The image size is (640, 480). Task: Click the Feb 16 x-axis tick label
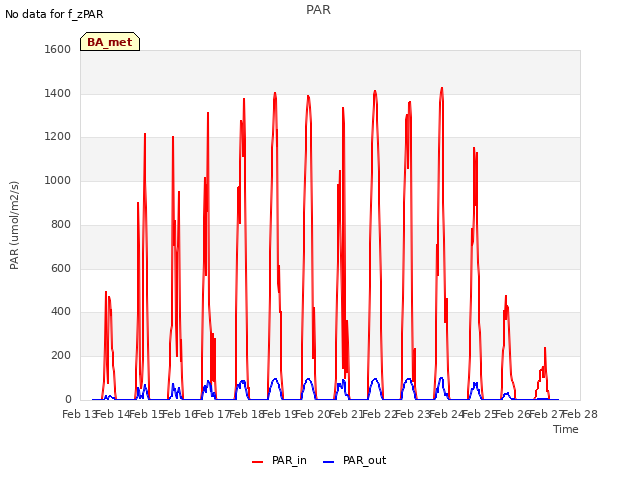click(x=180, y=414)
